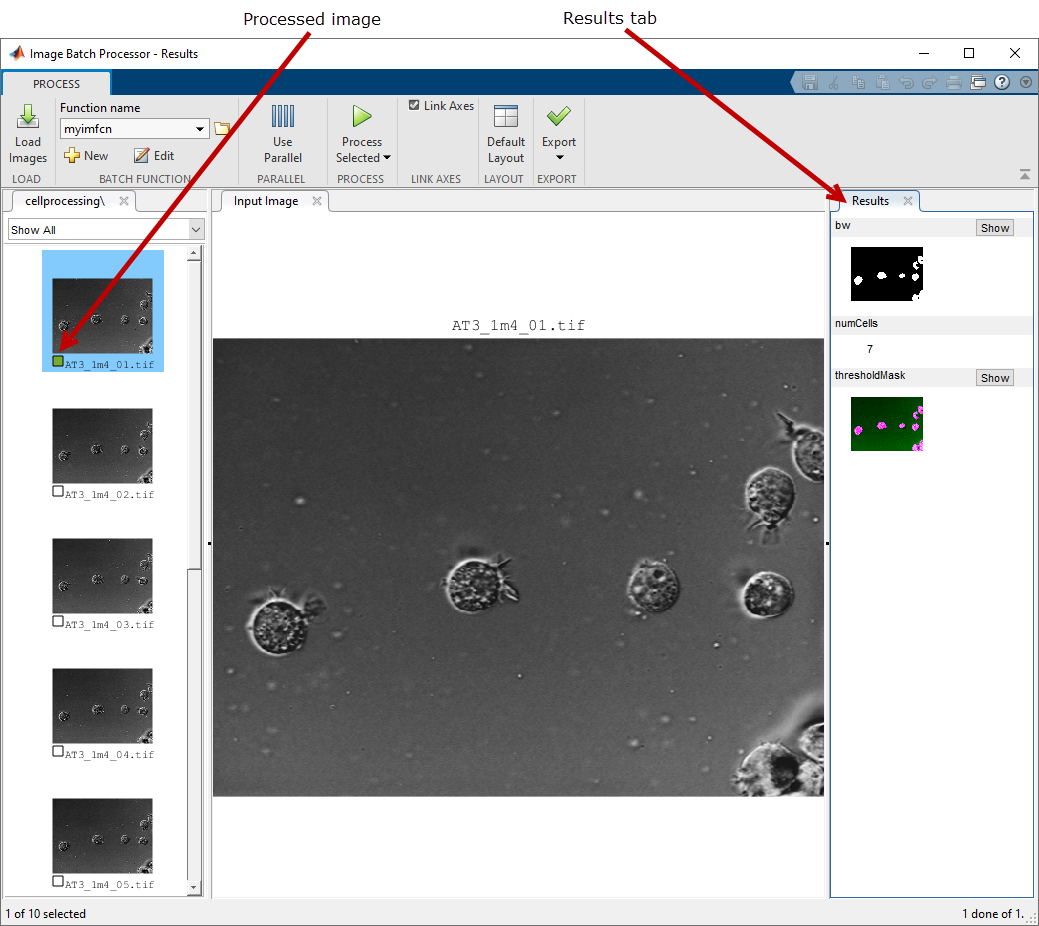Click the bw black-and-white result thumbnail

coord(887,274)
